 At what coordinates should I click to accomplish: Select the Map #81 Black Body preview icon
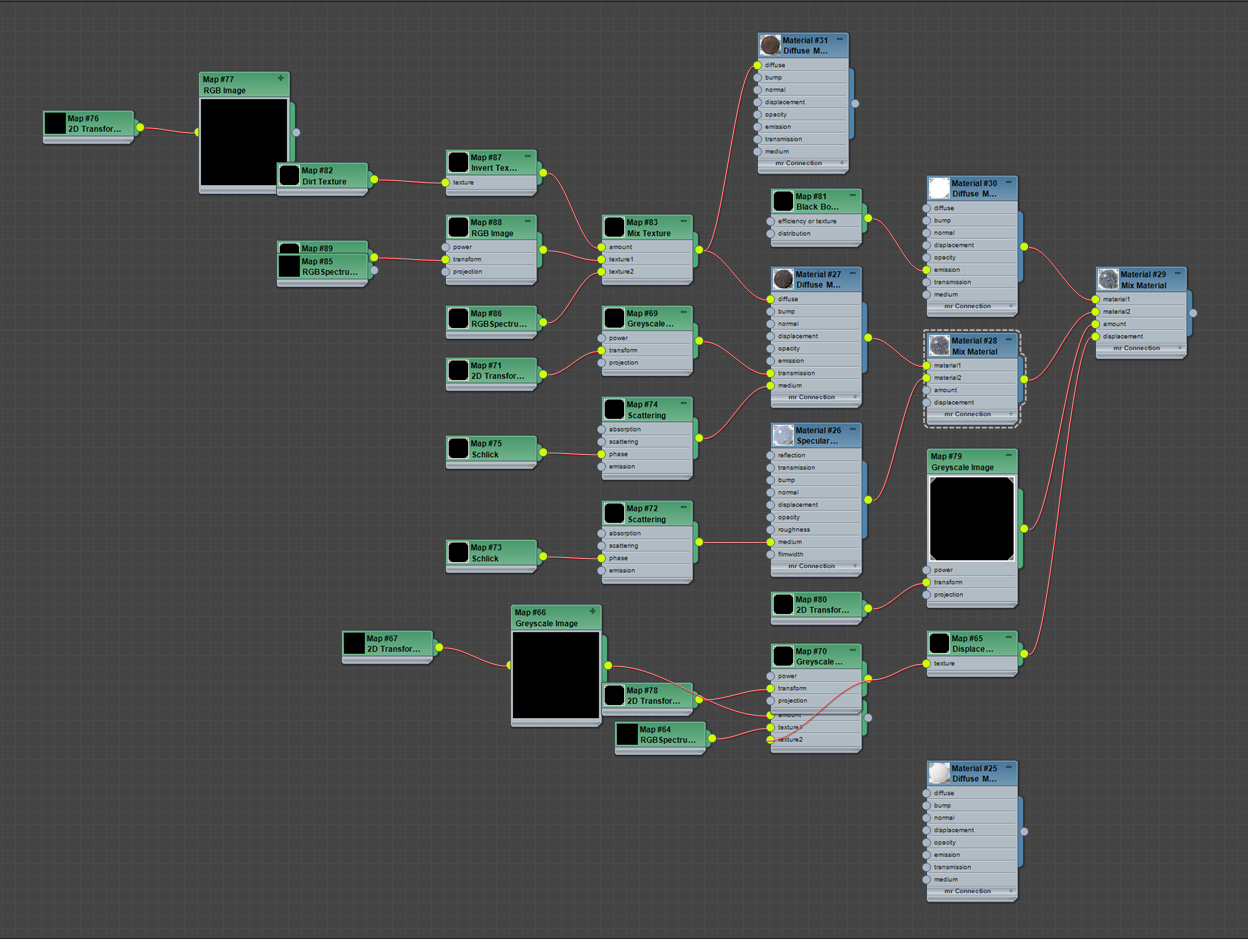[x=783, y=201]
